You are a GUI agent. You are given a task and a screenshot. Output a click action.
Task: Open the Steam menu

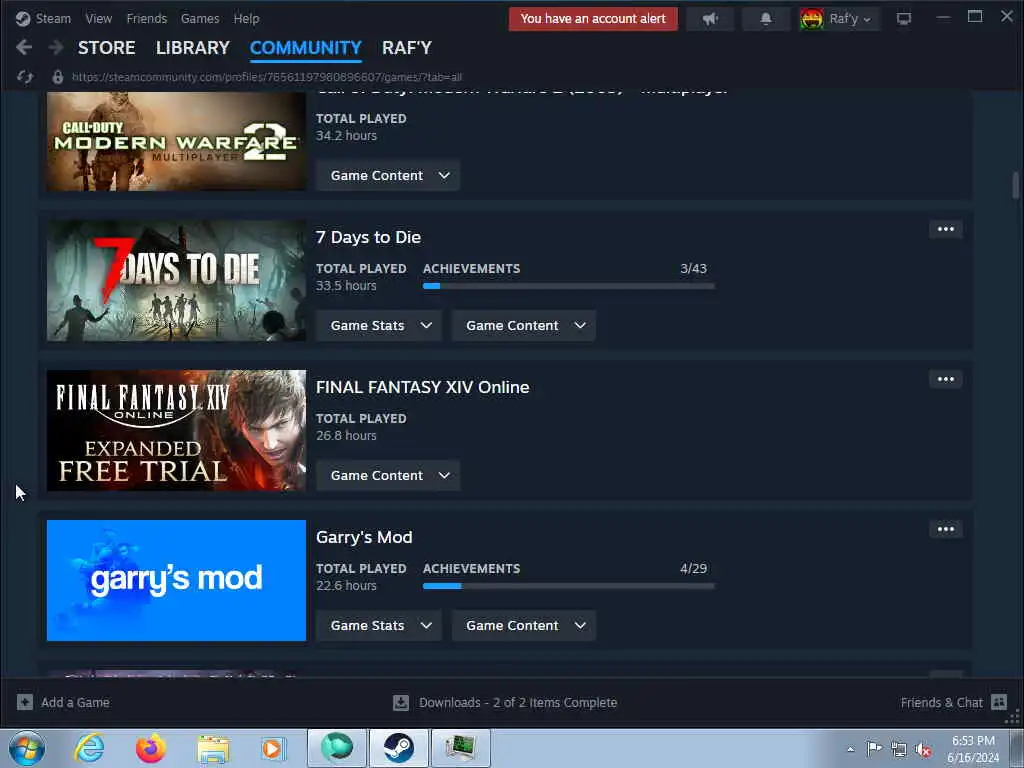(53, 18)
